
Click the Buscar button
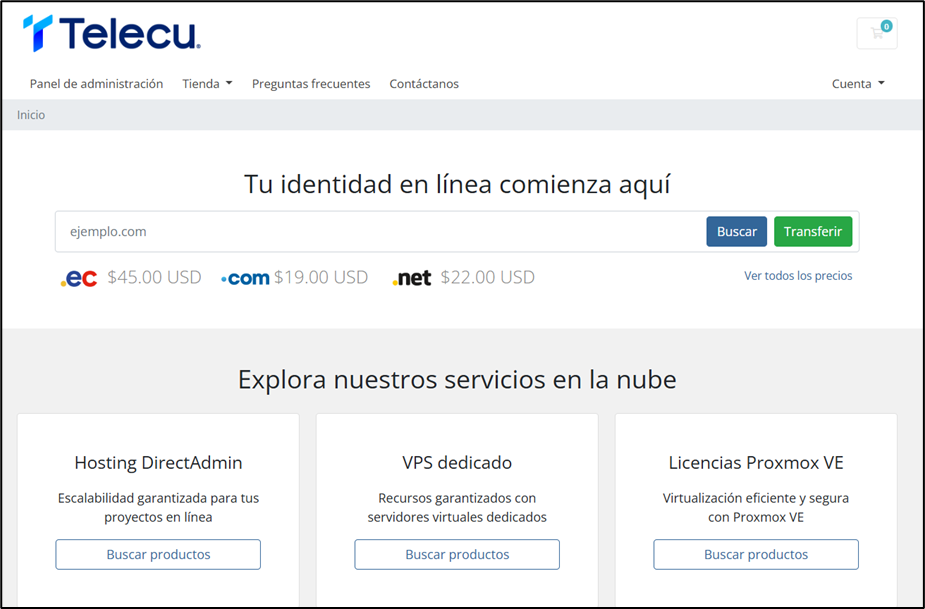coord(737,231)
